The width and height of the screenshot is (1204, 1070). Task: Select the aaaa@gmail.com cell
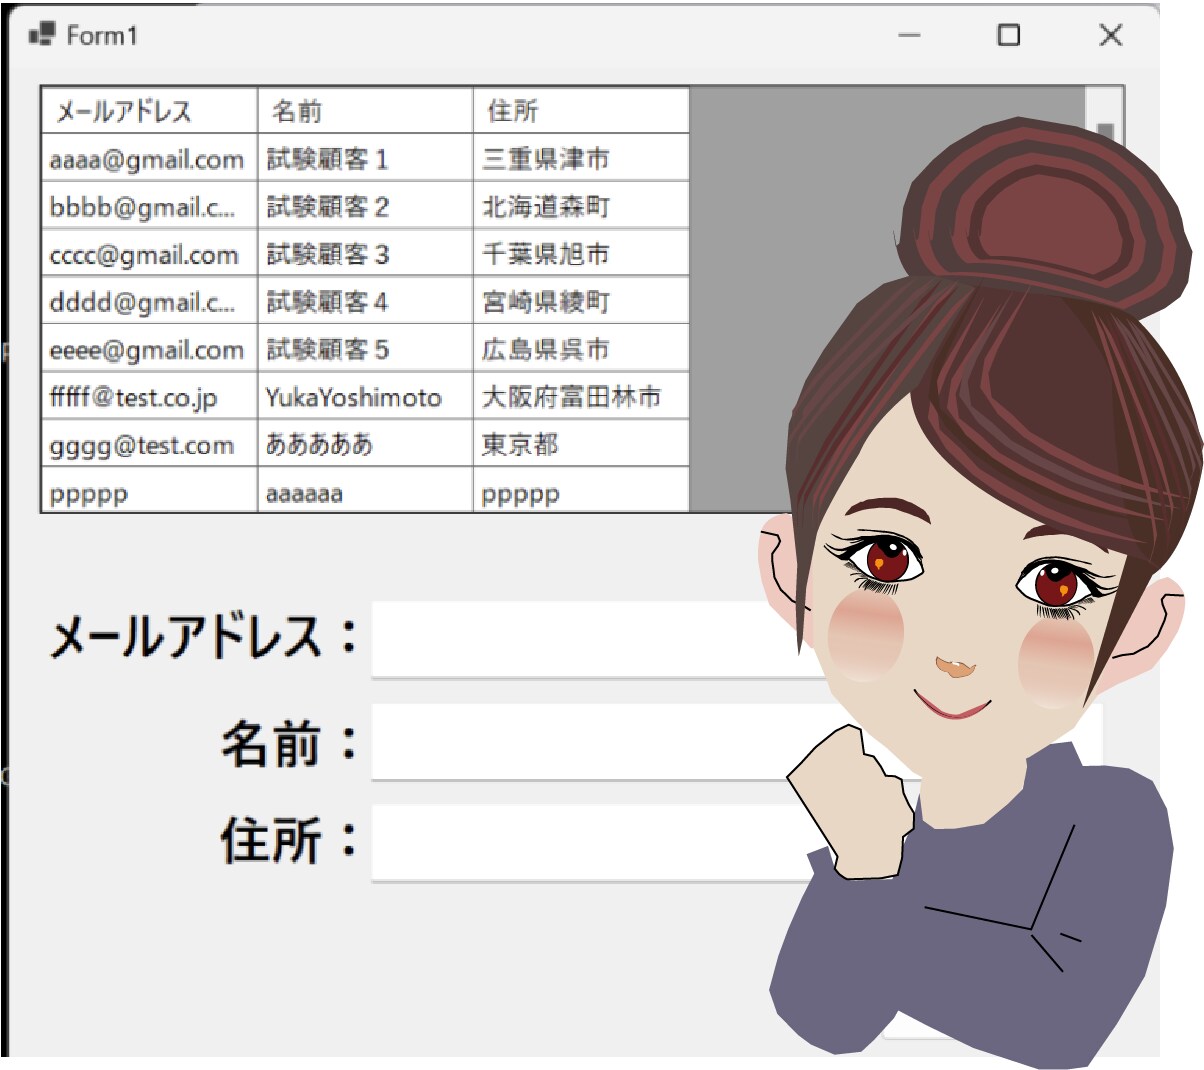[x=149, y=158]
